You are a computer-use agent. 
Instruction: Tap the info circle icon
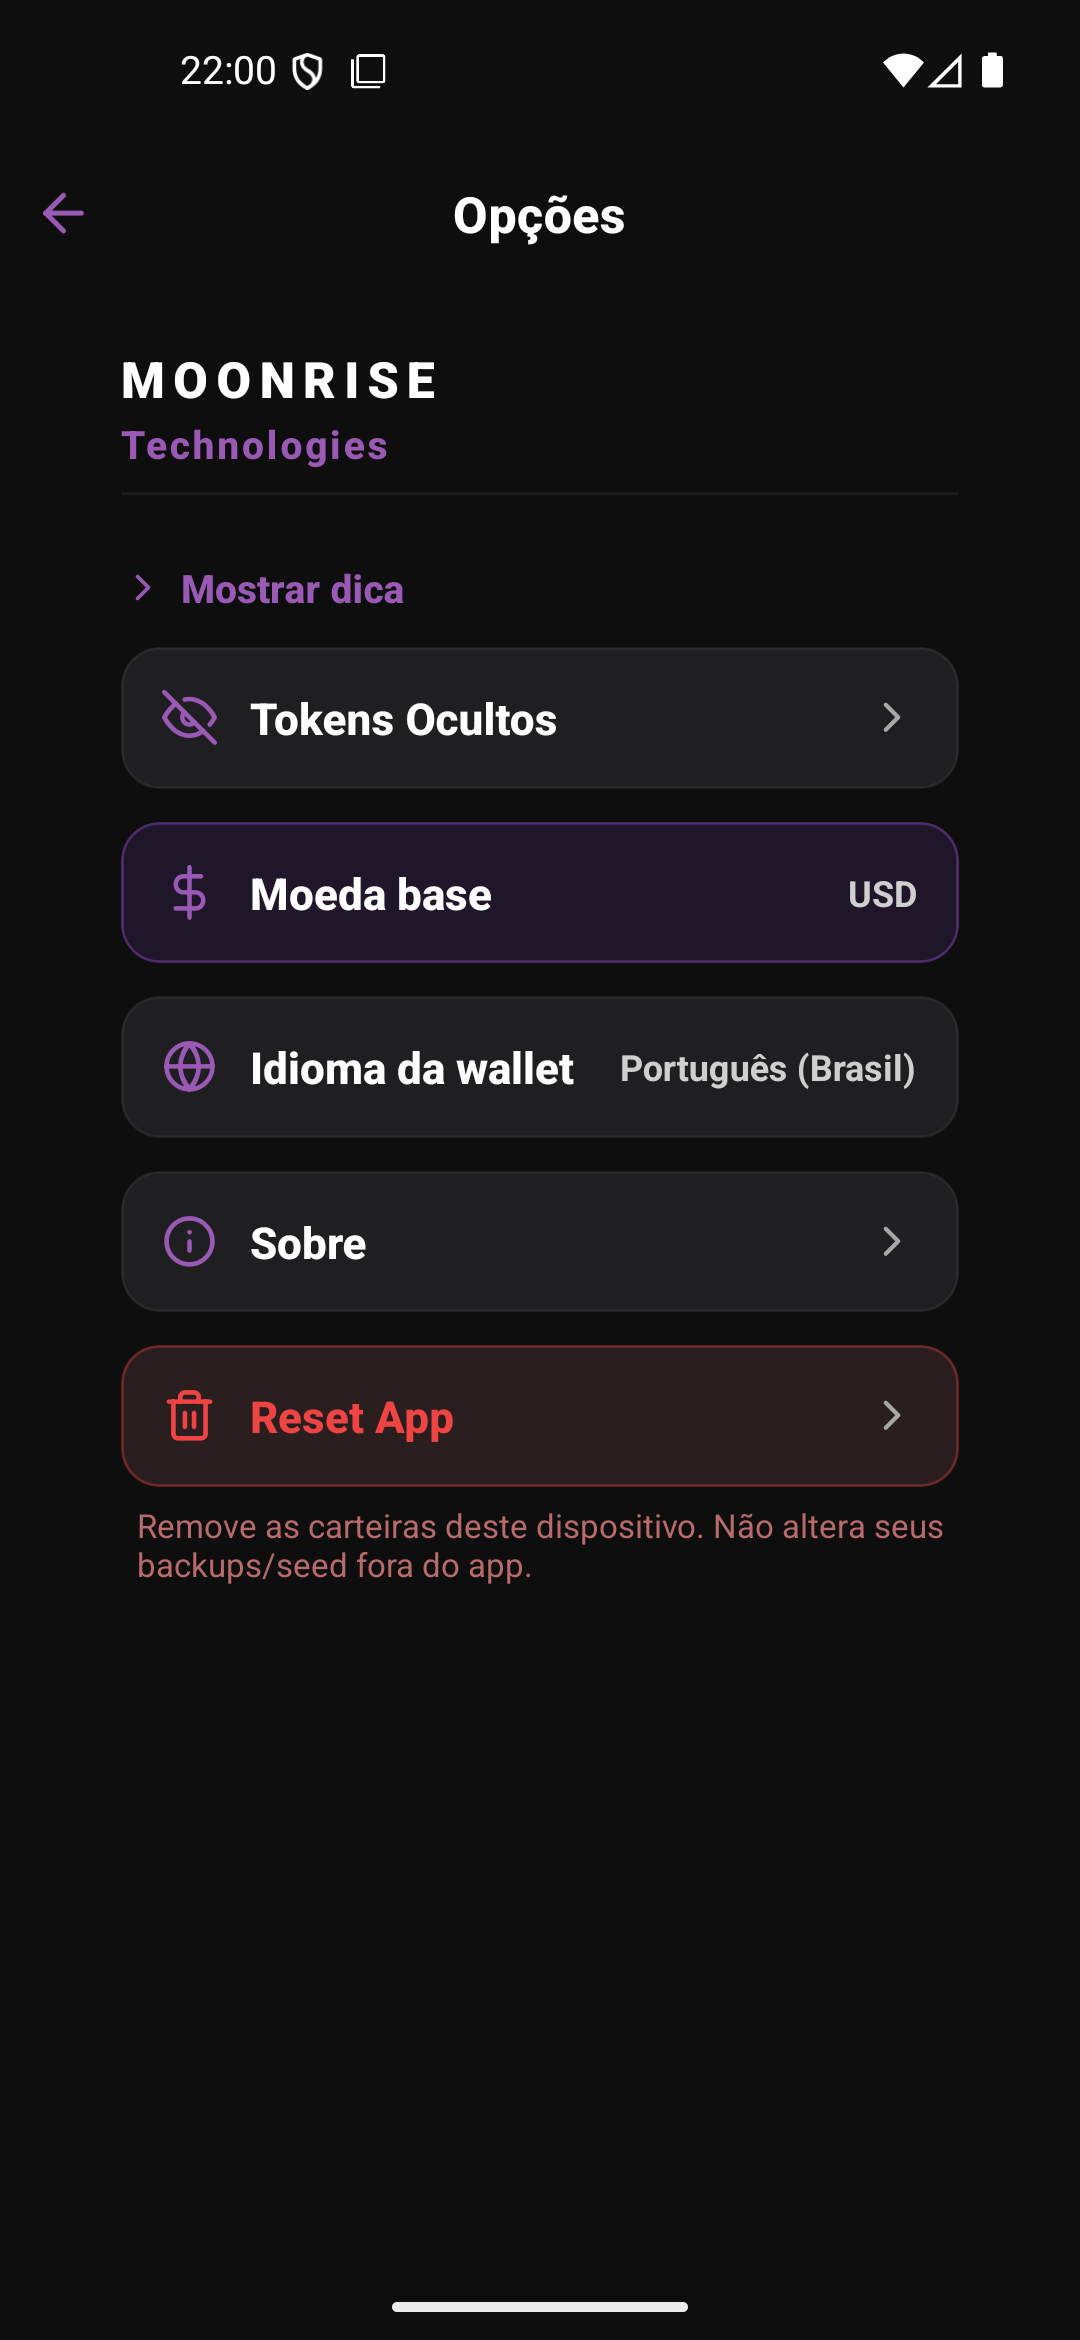click(189, 1241)
